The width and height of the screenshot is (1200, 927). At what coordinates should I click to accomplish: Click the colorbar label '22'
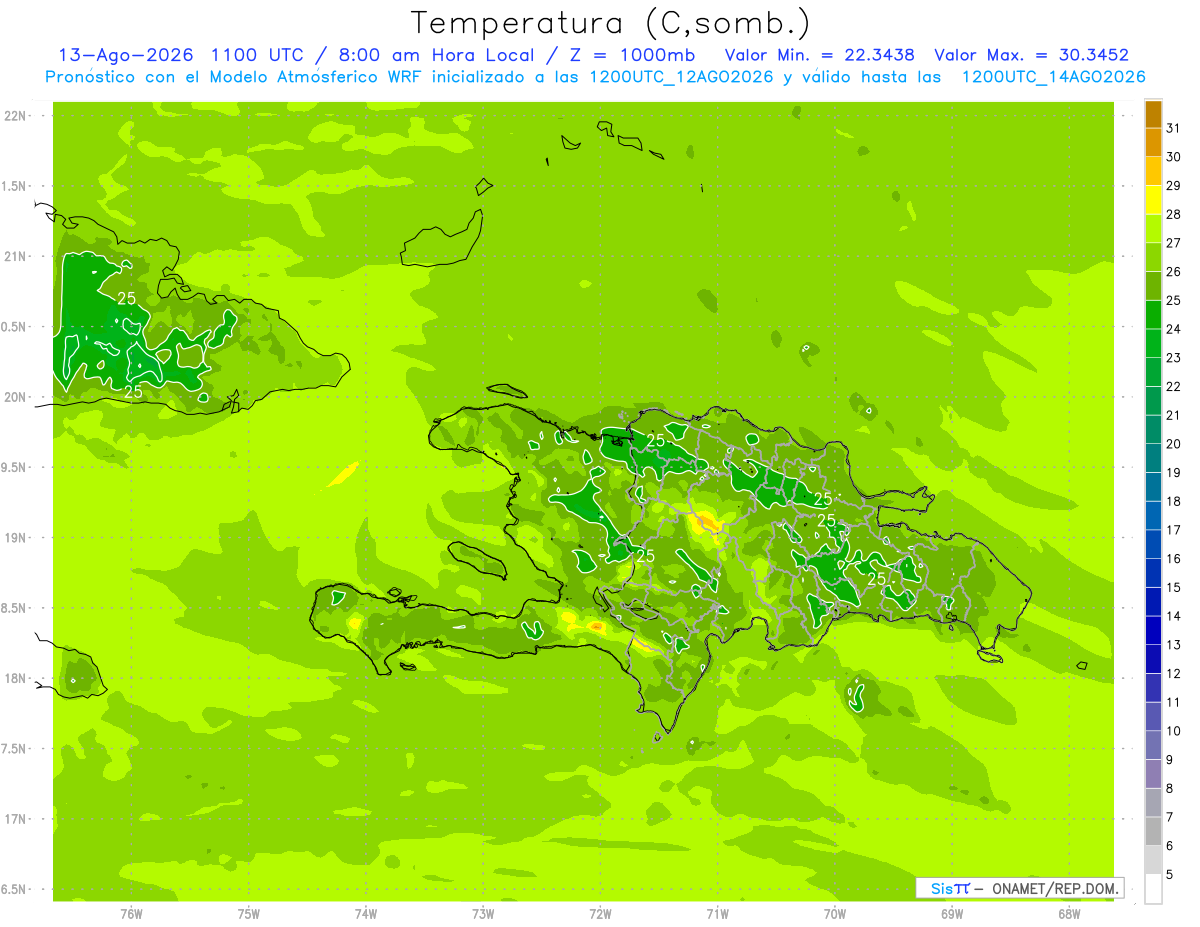coord(1174,386)
